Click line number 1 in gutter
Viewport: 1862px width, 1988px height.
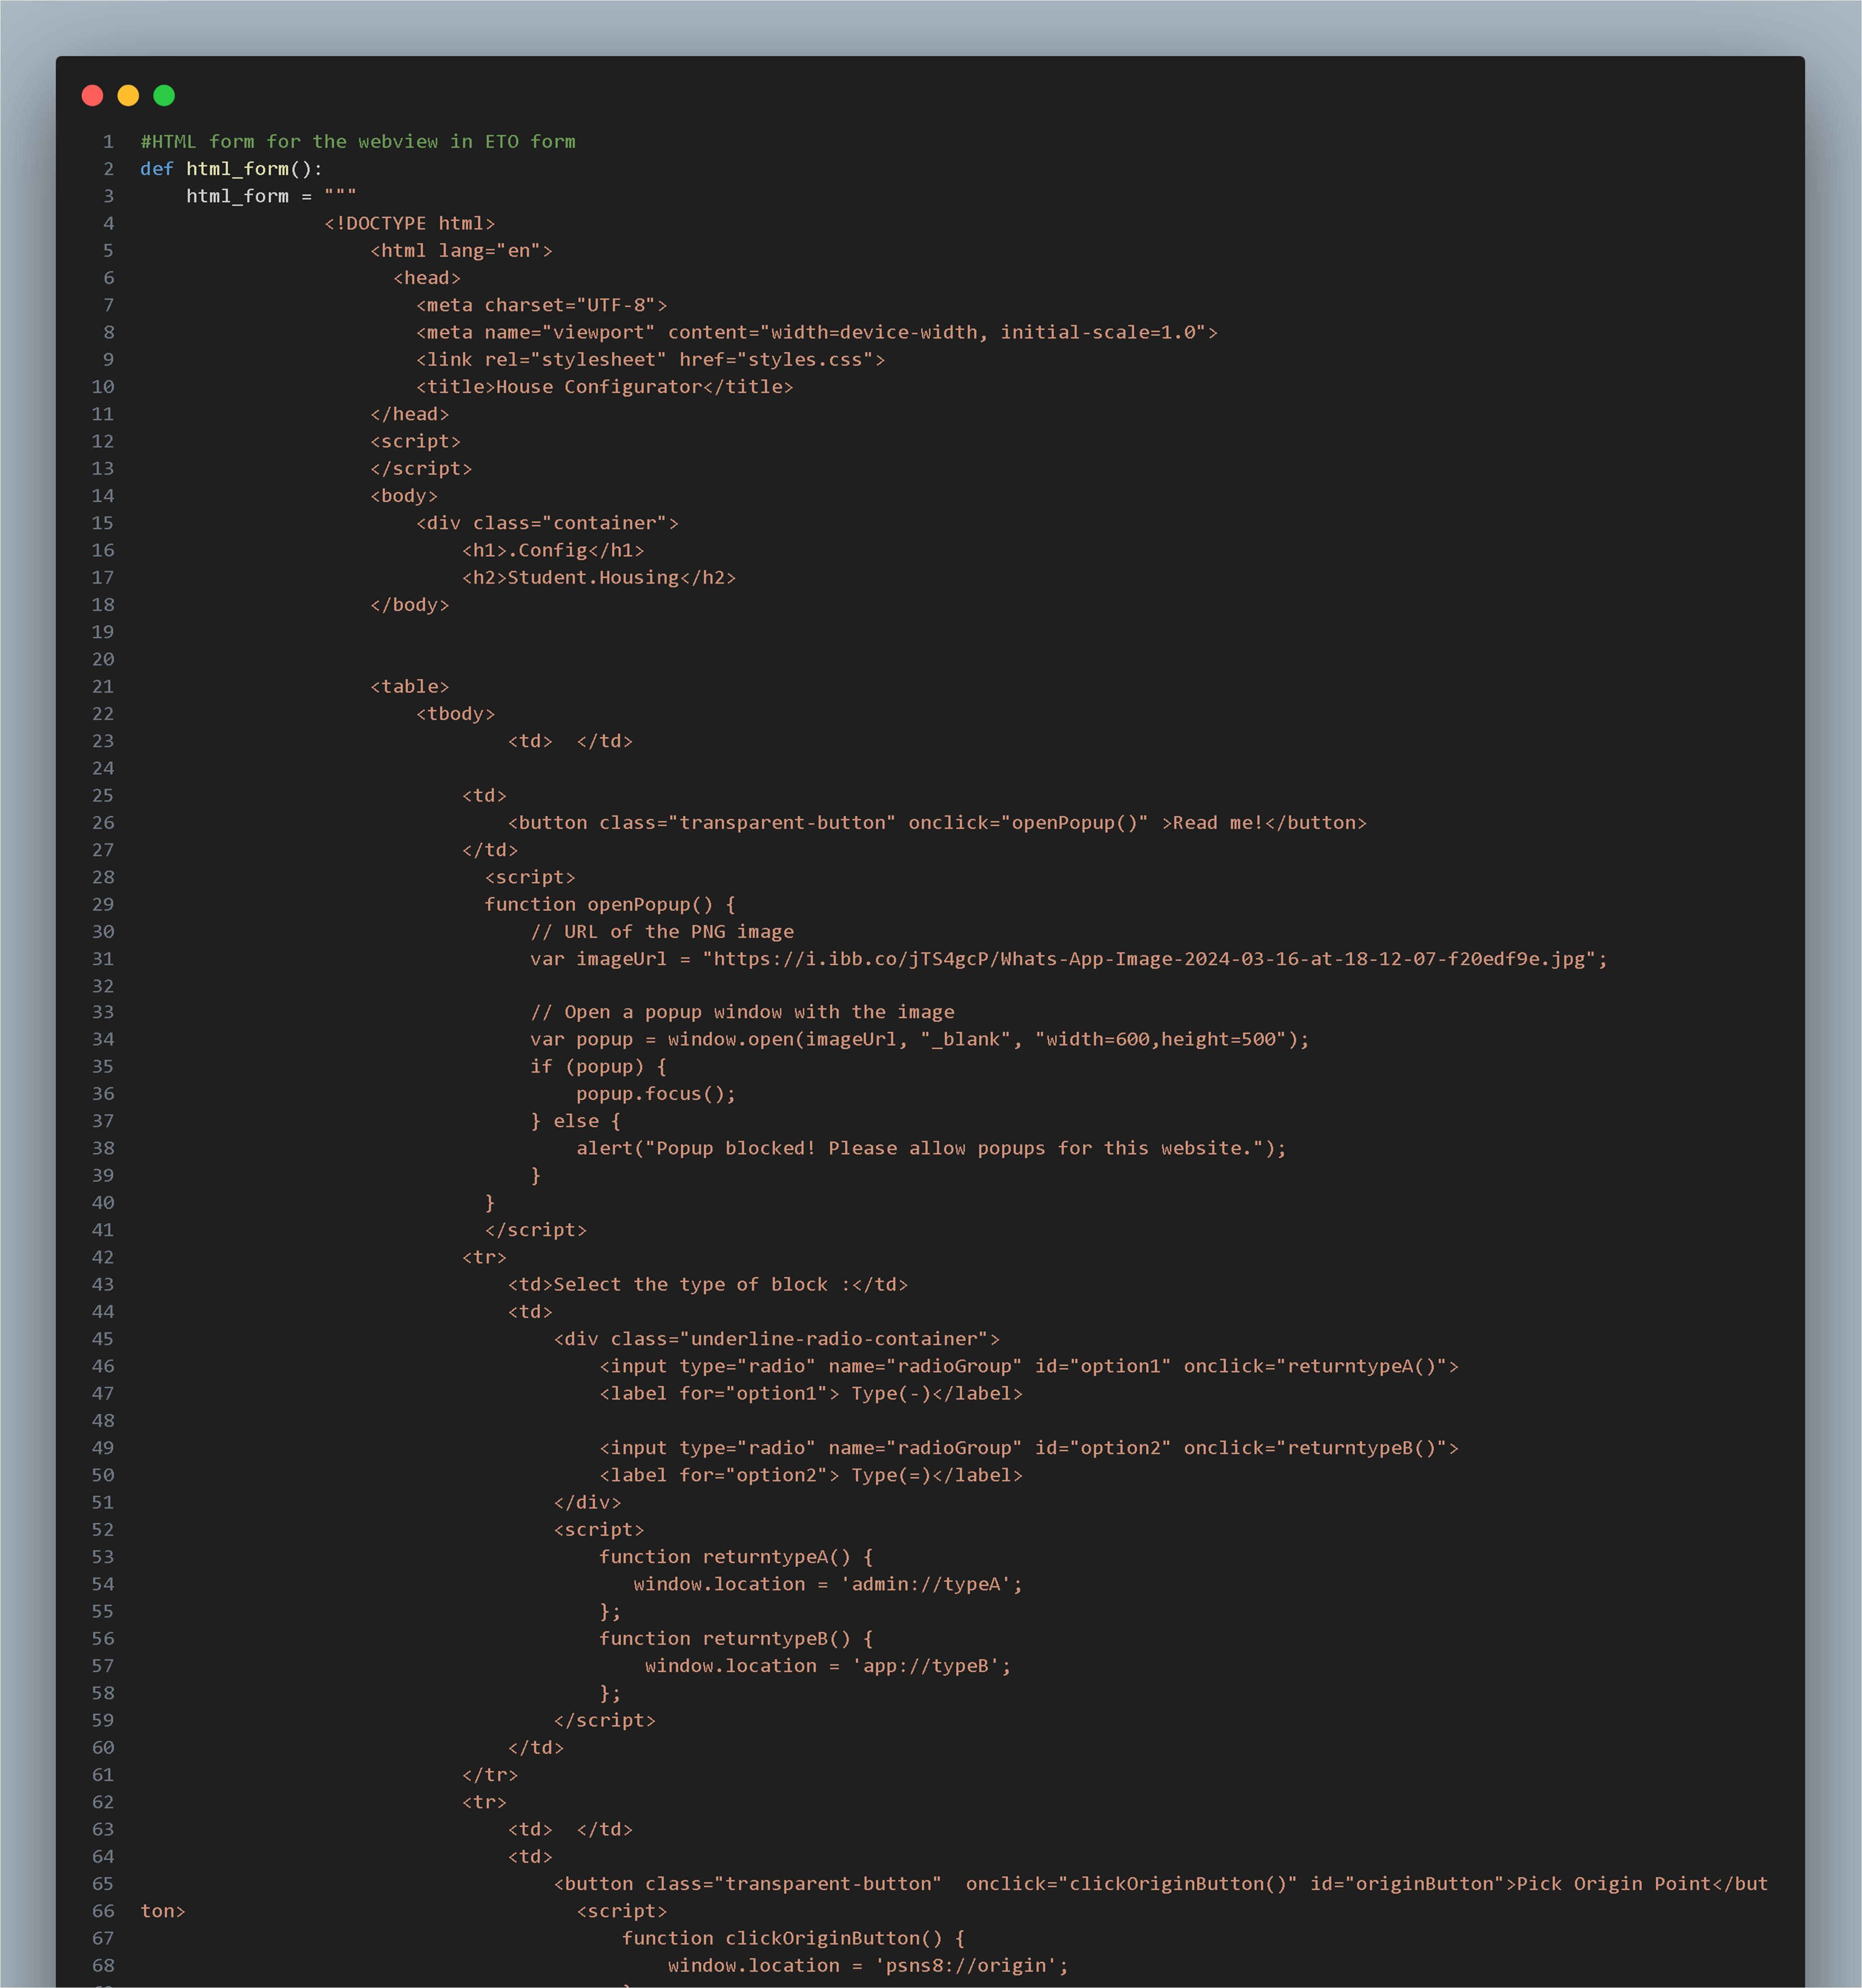pyautogui.click(x=108, y=141)
